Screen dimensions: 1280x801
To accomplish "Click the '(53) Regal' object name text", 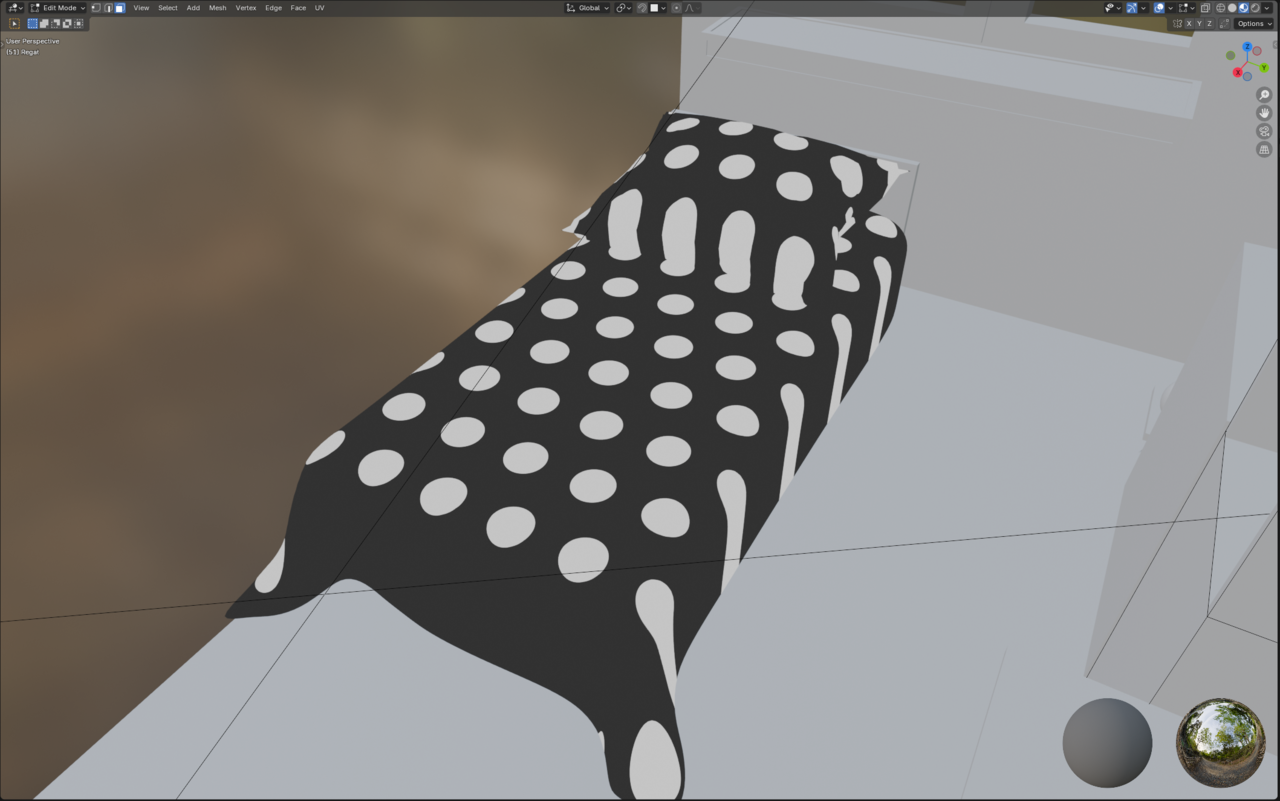I will (x=23, y=52).
